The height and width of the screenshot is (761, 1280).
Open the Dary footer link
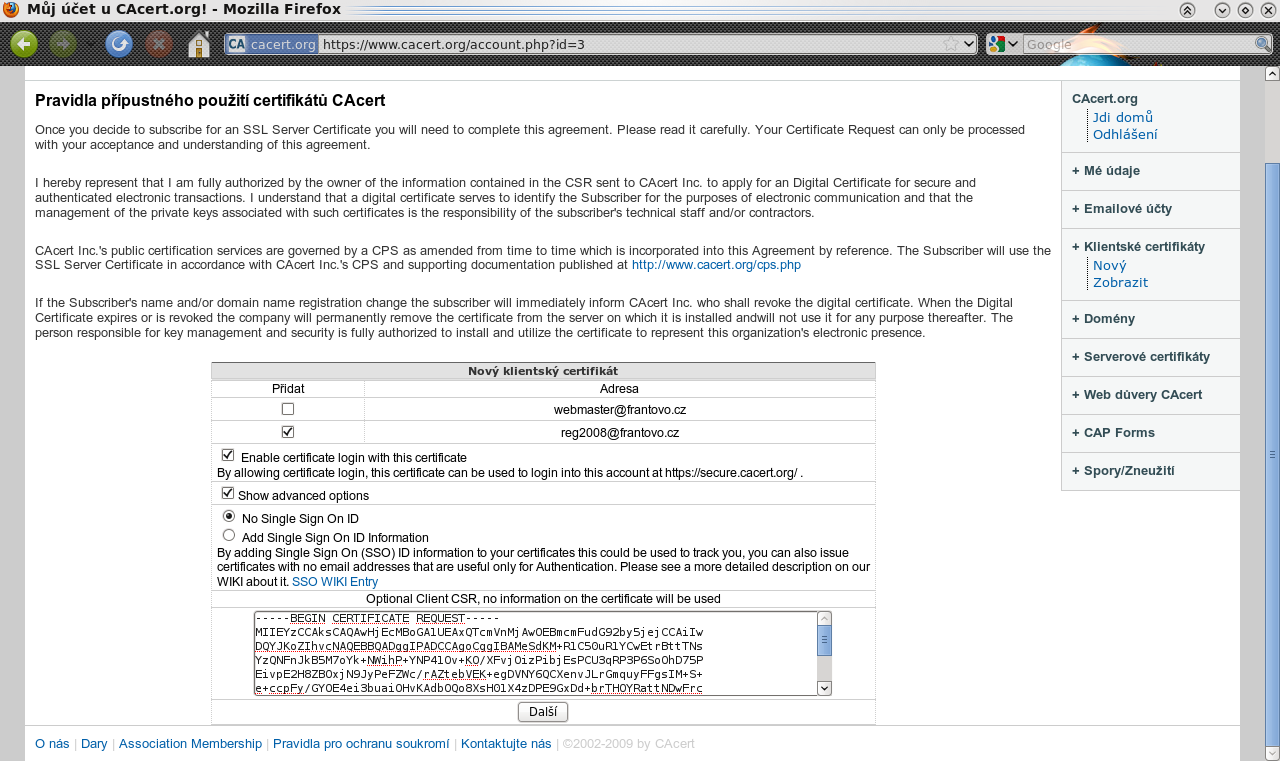click(94, 743)
